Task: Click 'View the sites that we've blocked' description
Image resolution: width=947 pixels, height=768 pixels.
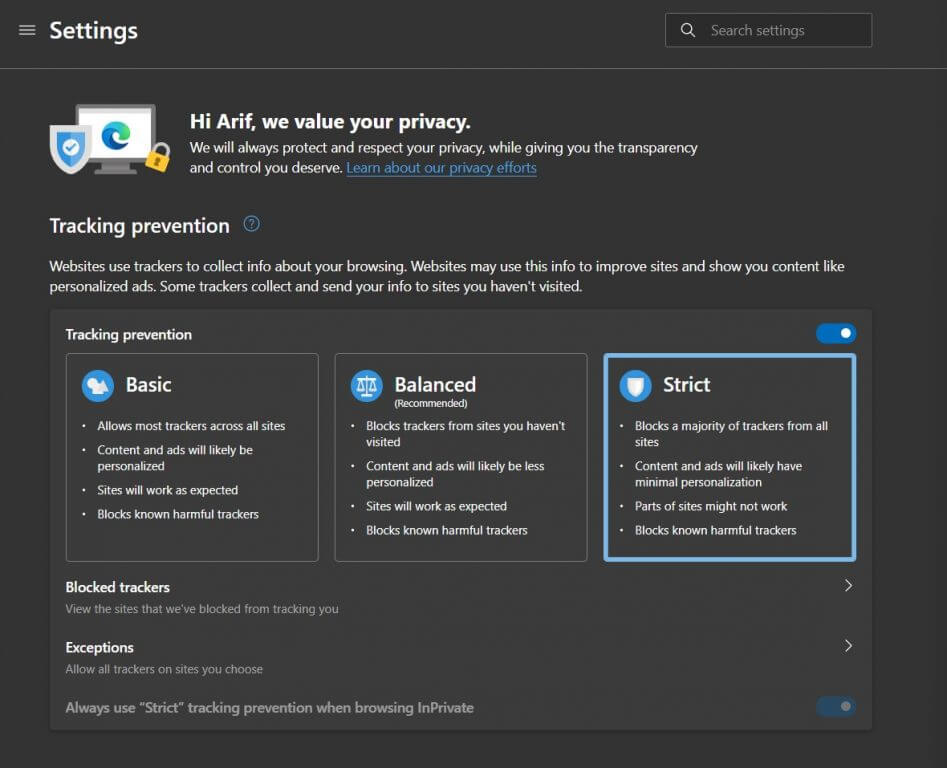Action: tap(202, 609)
